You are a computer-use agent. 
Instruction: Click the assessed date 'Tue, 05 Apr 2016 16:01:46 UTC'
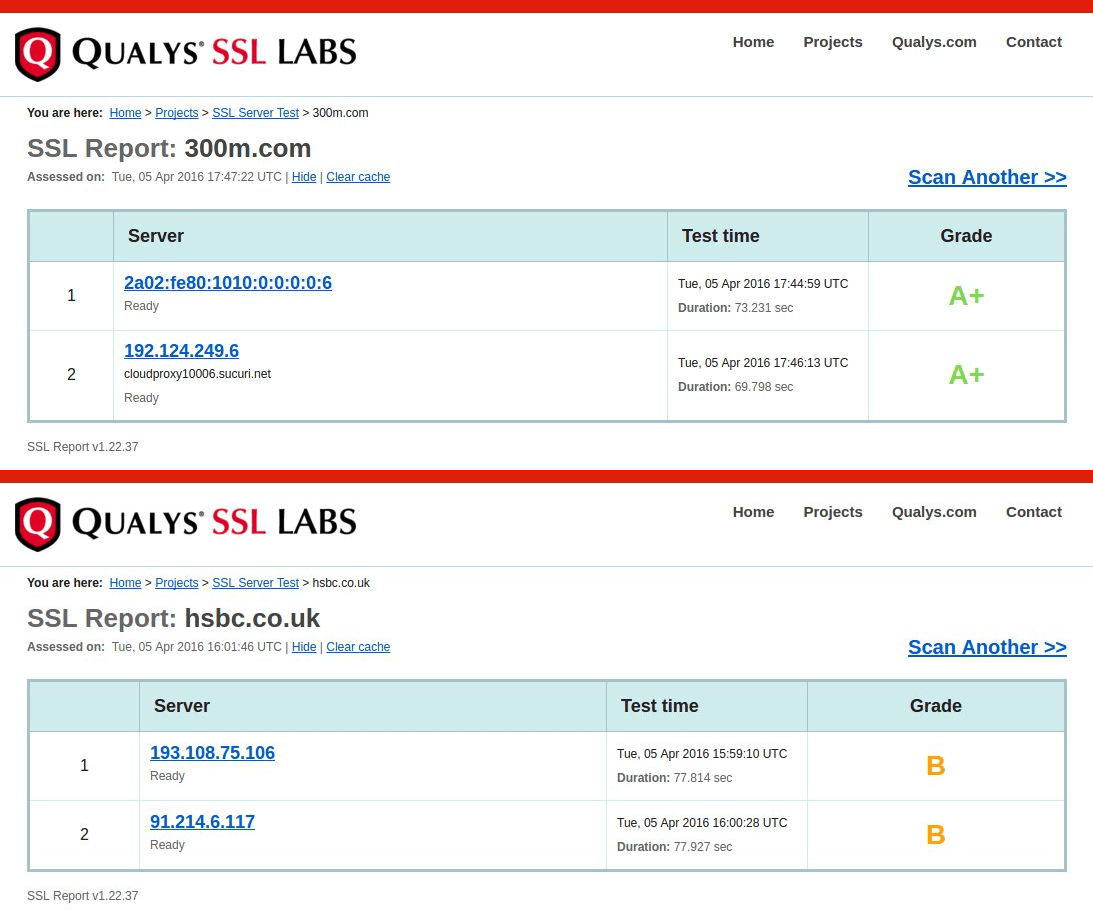[x=197, y=647]
